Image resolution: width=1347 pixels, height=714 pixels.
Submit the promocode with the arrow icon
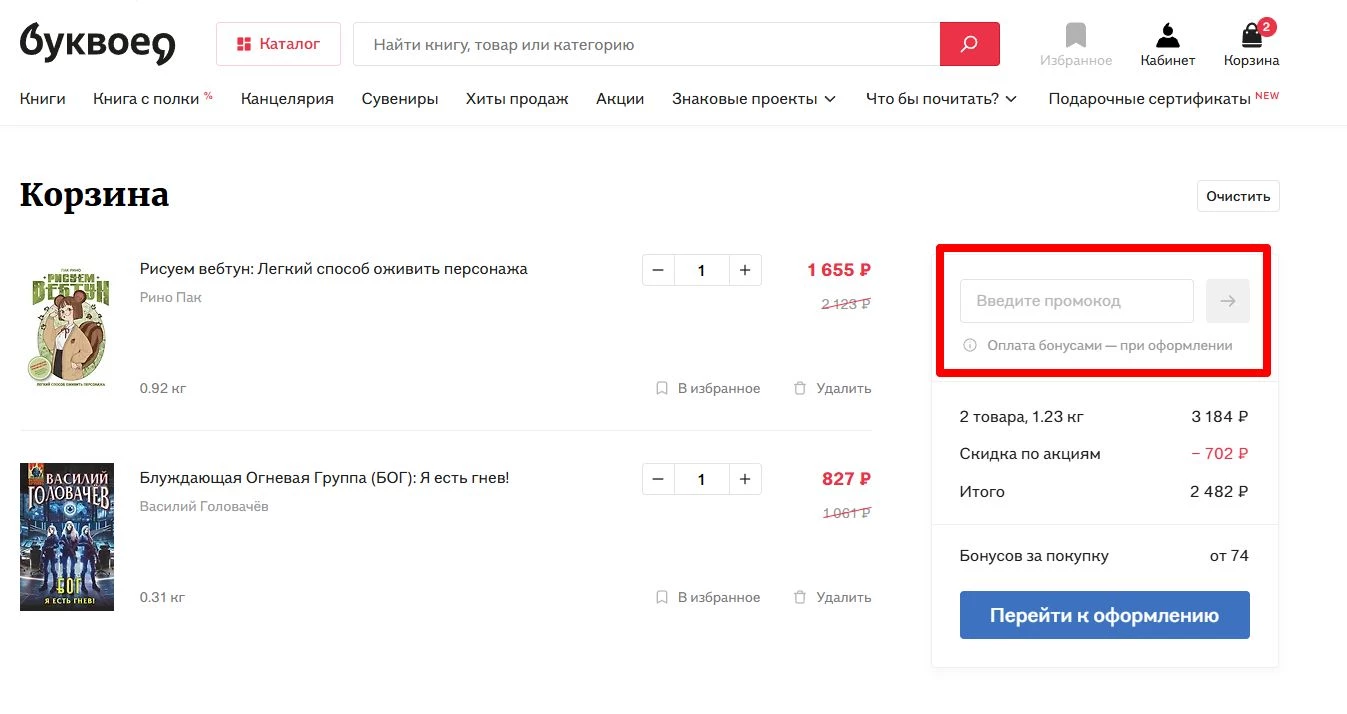1227,300
